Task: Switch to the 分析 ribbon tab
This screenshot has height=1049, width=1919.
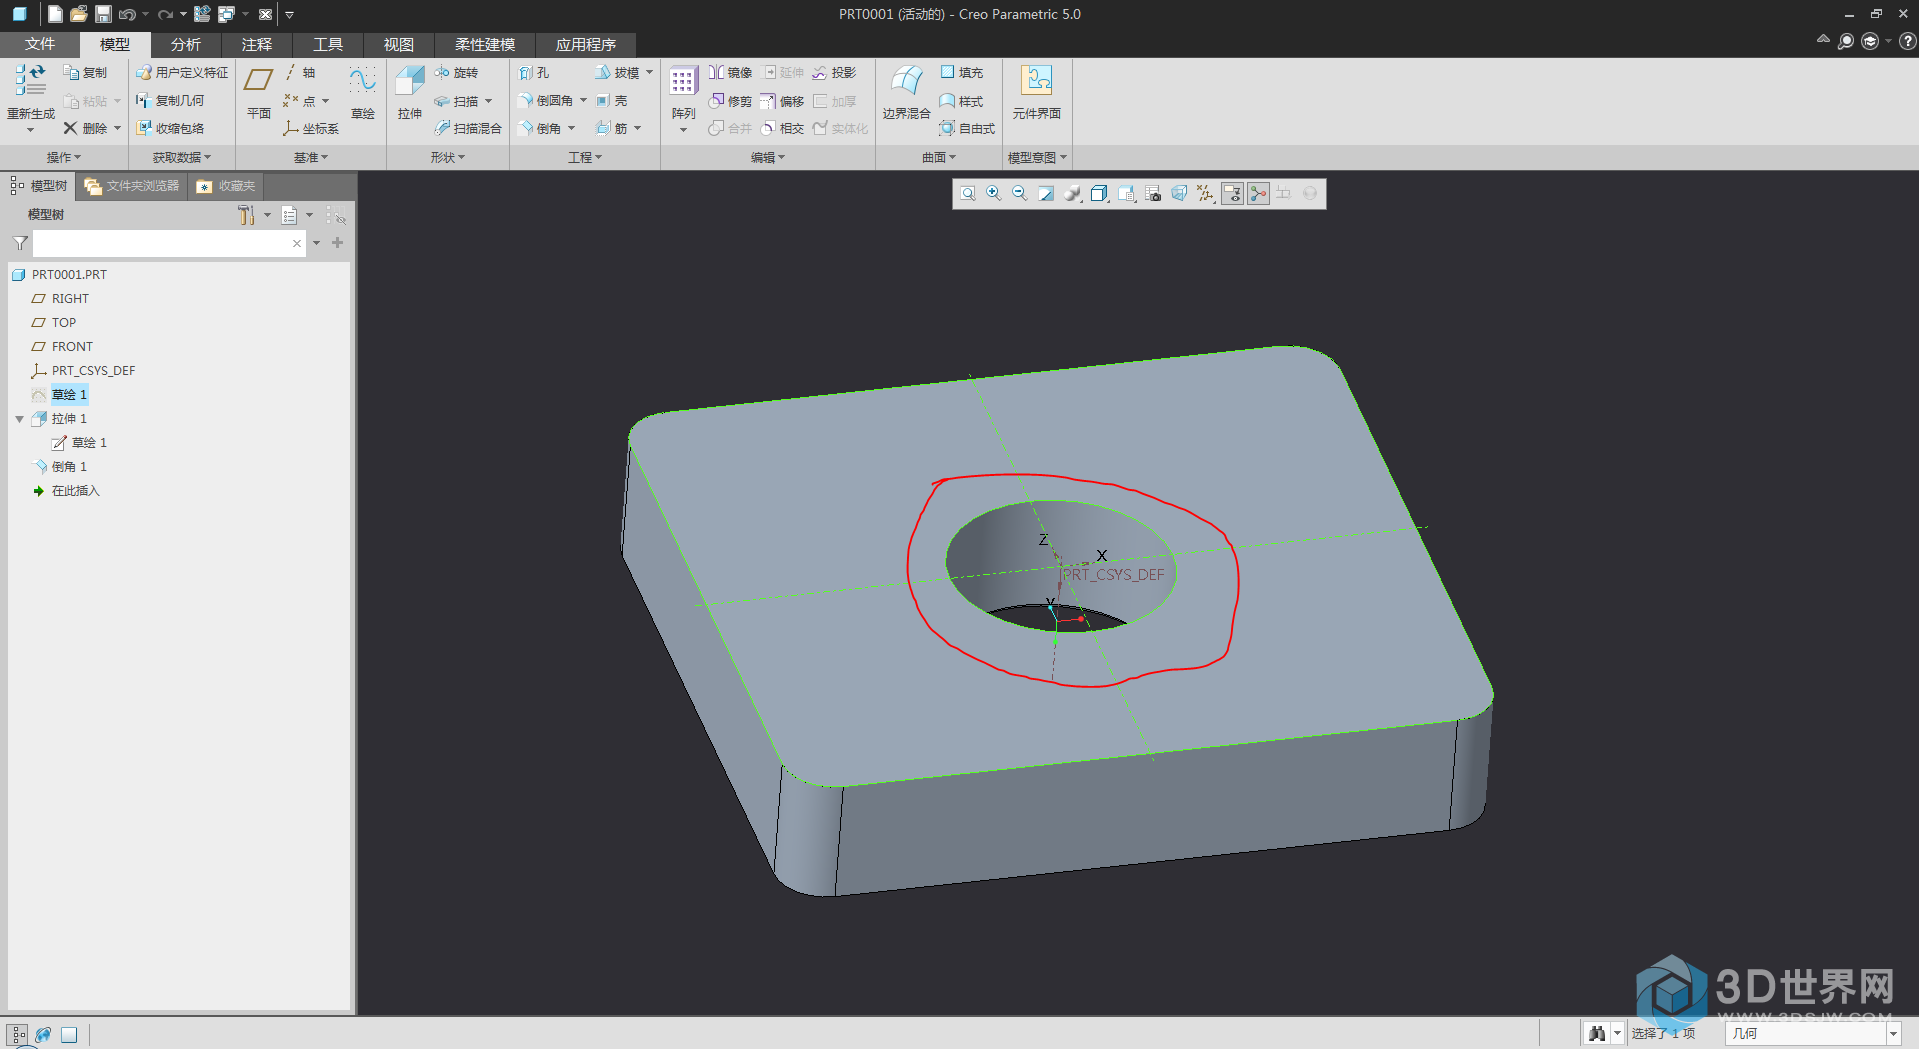Action: pyautogui.click(x=186, y=44)
